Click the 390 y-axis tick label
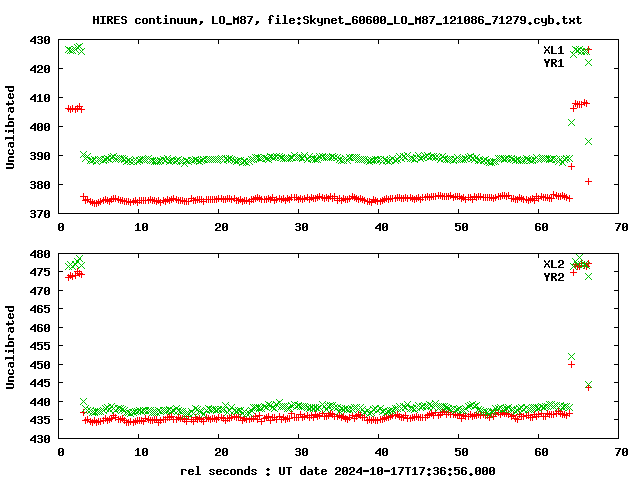640x480 pixels. click(40, 156)
